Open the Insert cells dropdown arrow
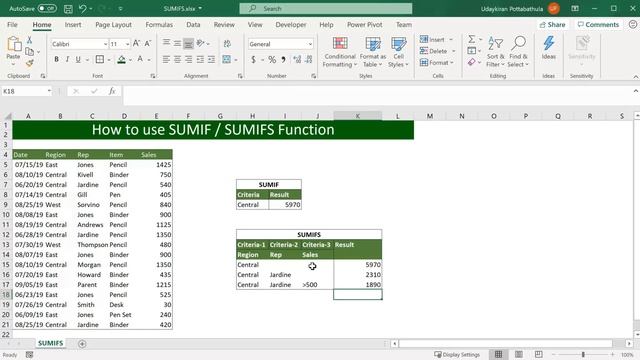 pyautogui.click(x=451, y=40)
